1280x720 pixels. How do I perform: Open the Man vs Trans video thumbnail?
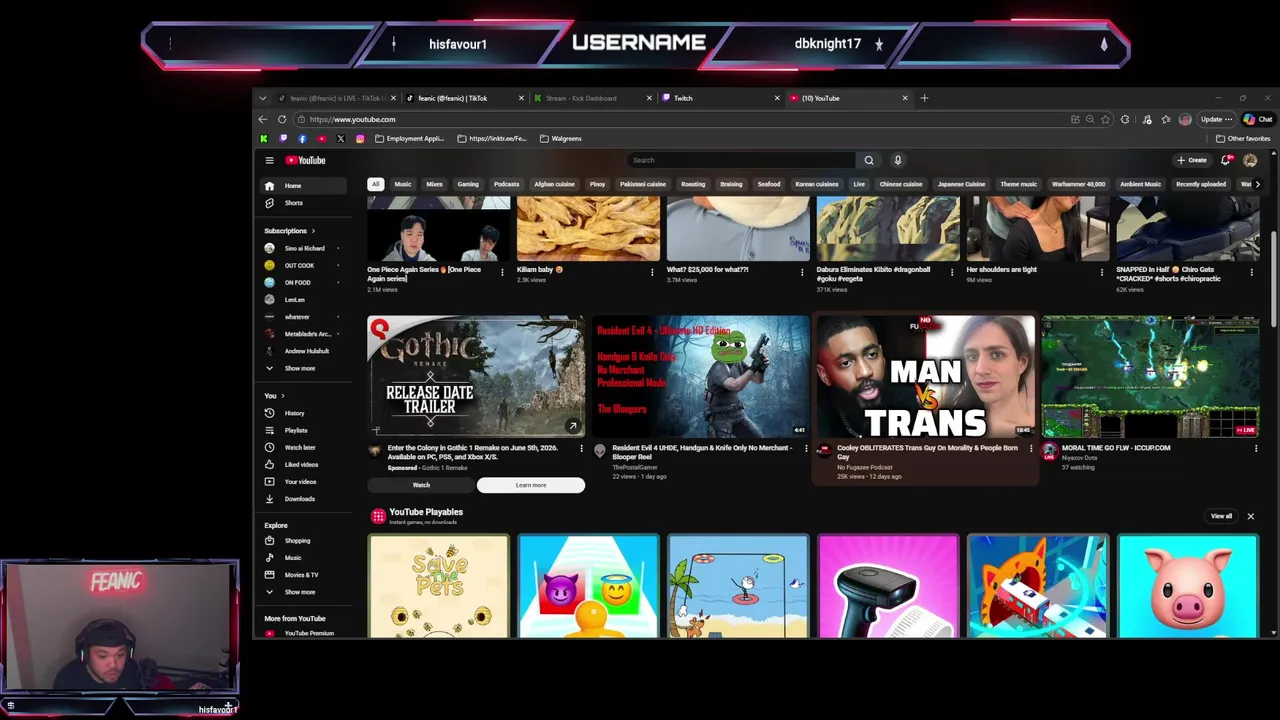pos(926,377)
